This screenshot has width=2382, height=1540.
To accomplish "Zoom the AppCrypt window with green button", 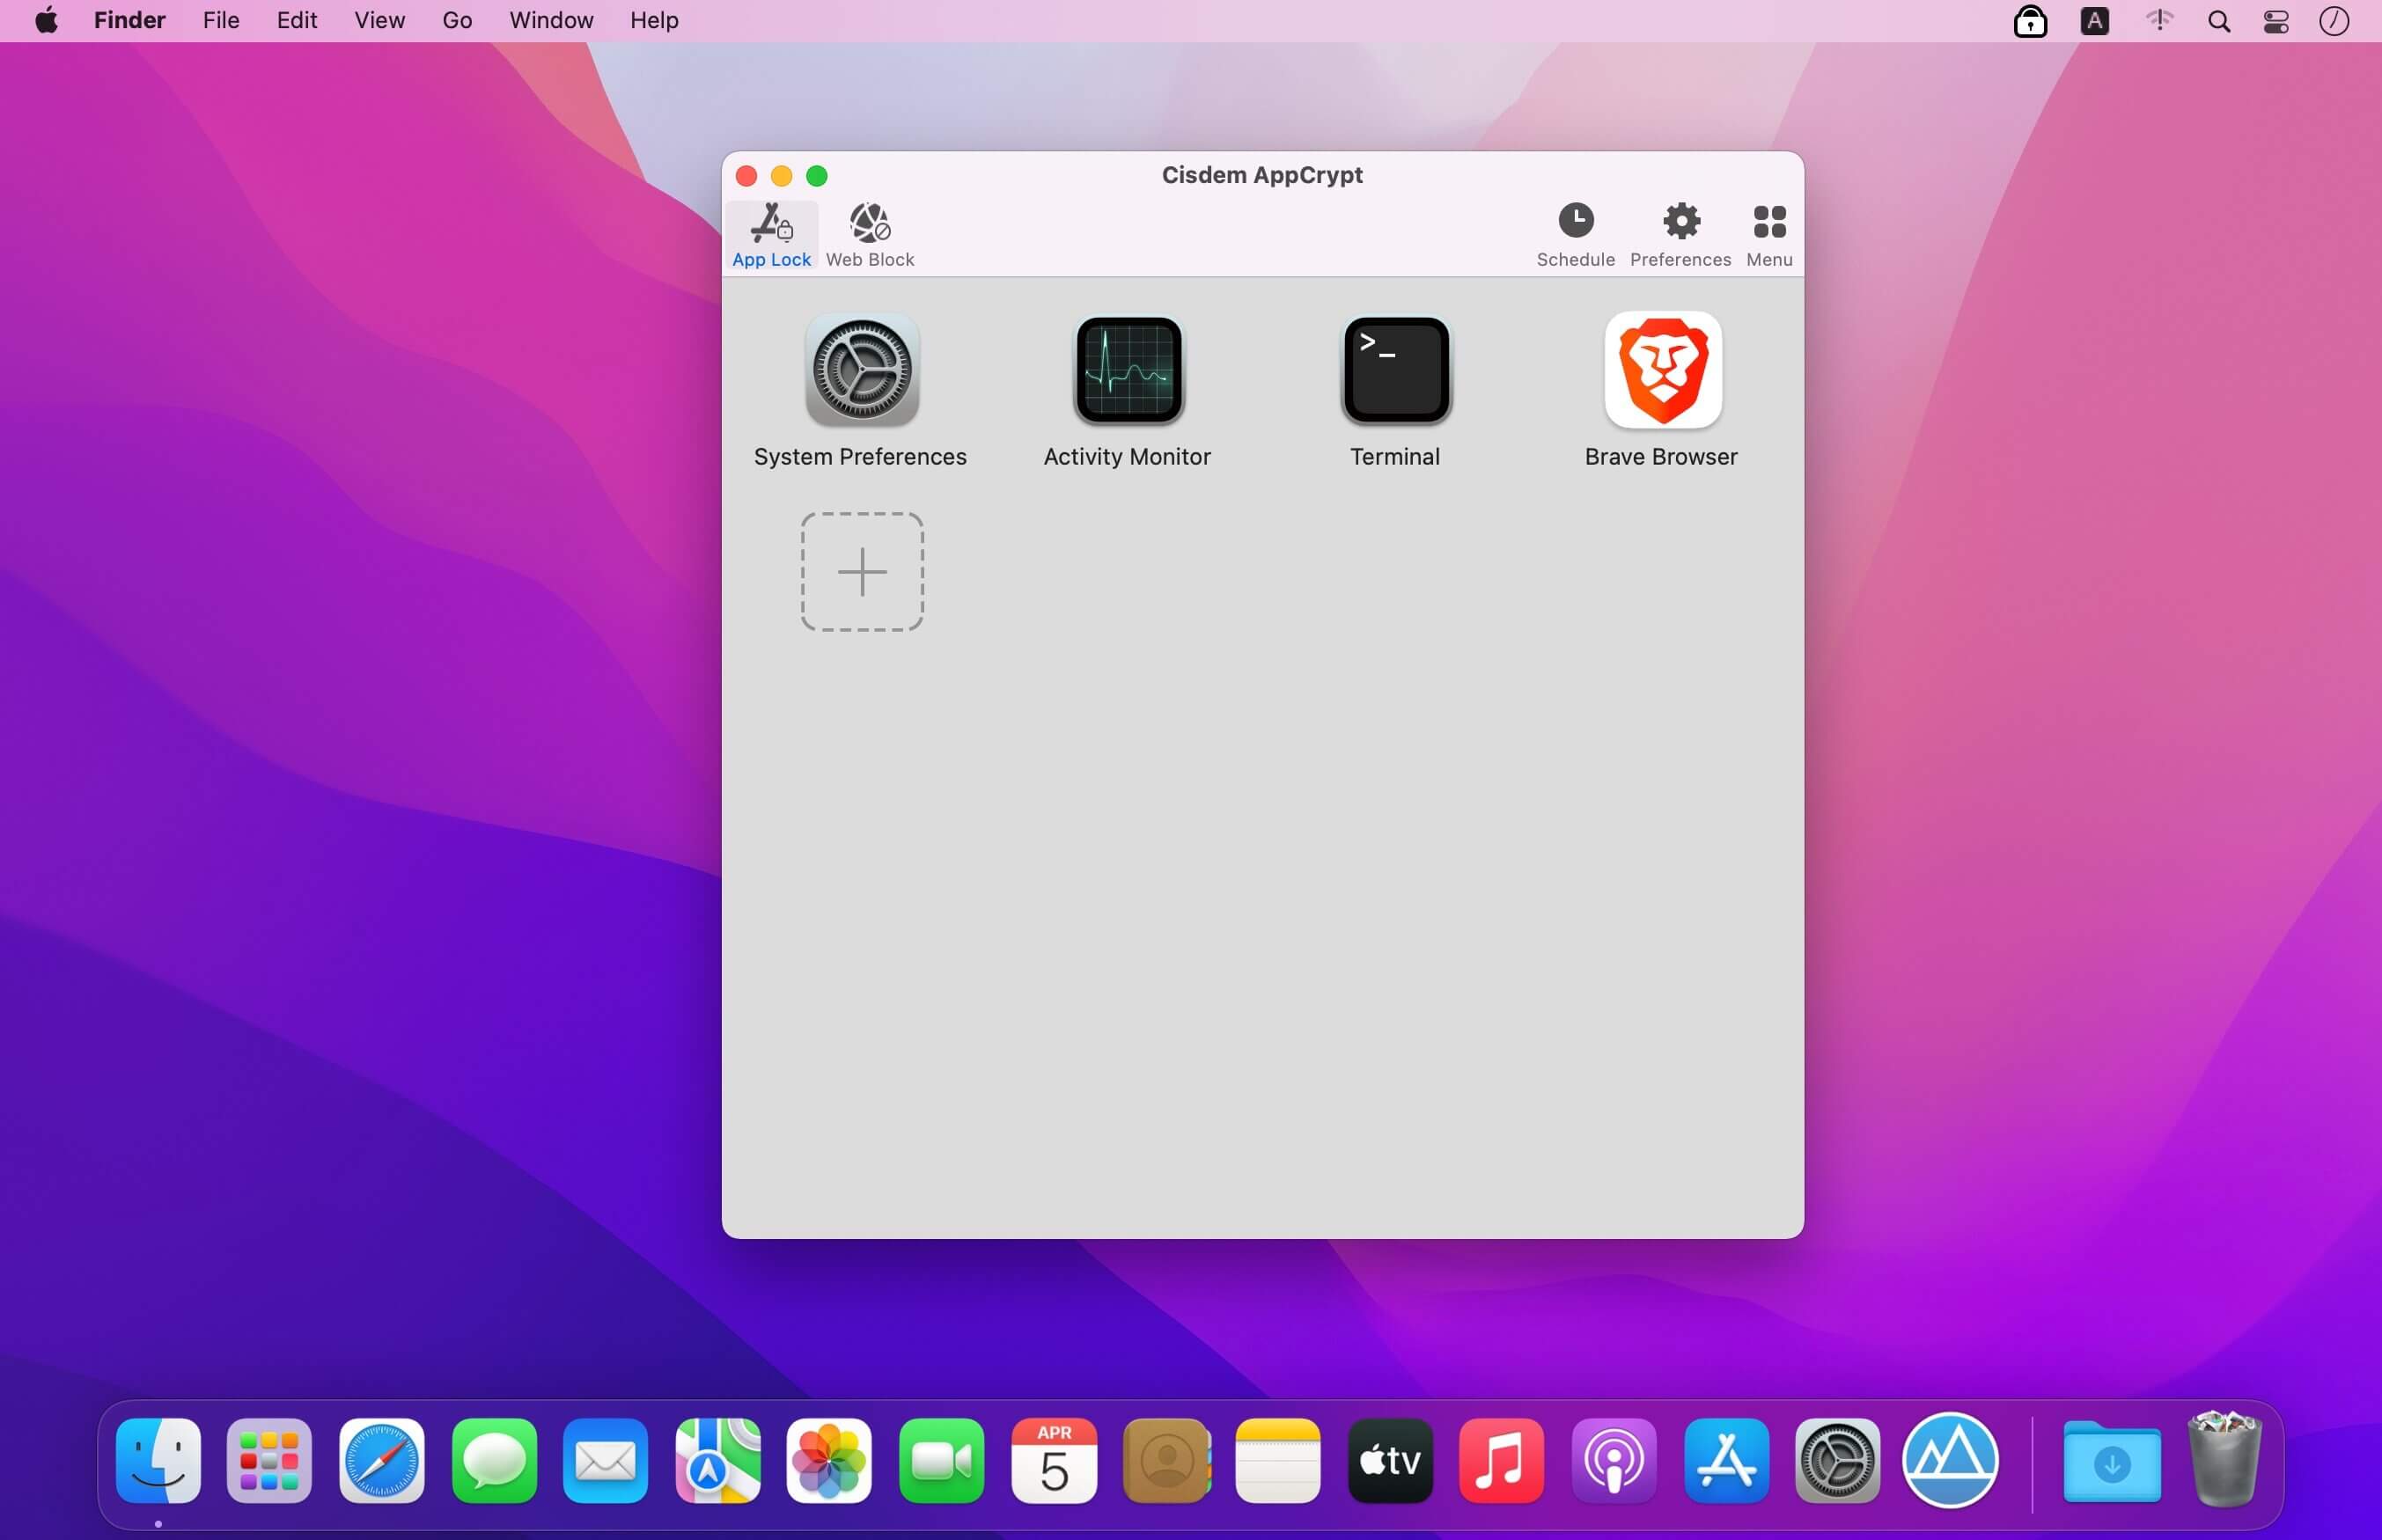I will (817, 176).
